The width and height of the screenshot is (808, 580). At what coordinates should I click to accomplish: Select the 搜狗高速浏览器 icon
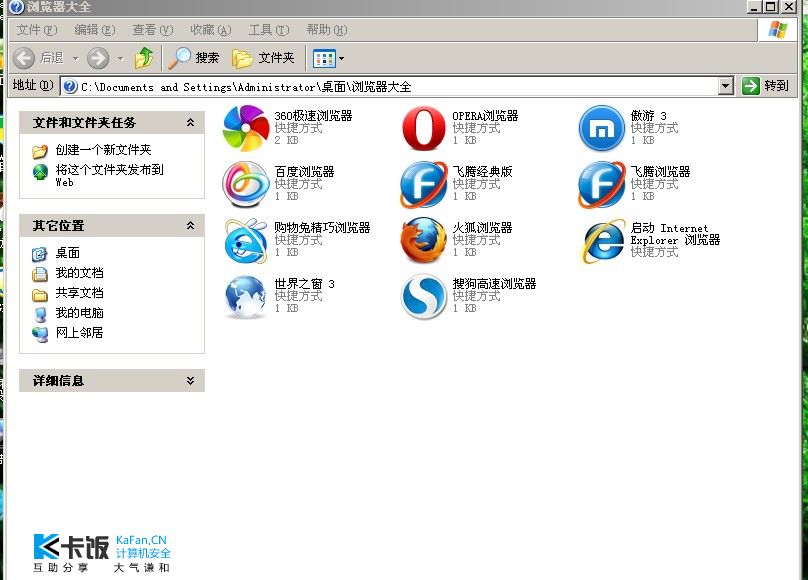pyautogui.click(x=424, y=297)
